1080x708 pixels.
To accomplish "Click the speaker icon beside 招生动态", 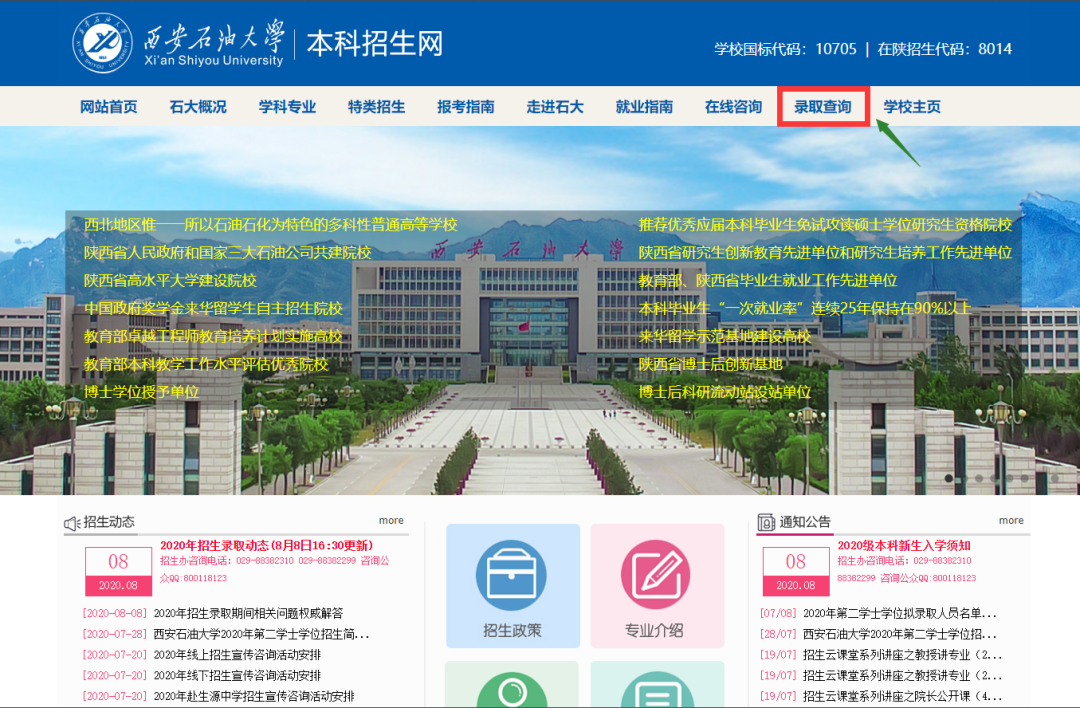I will pyautogui.click(x=72, y=523).
